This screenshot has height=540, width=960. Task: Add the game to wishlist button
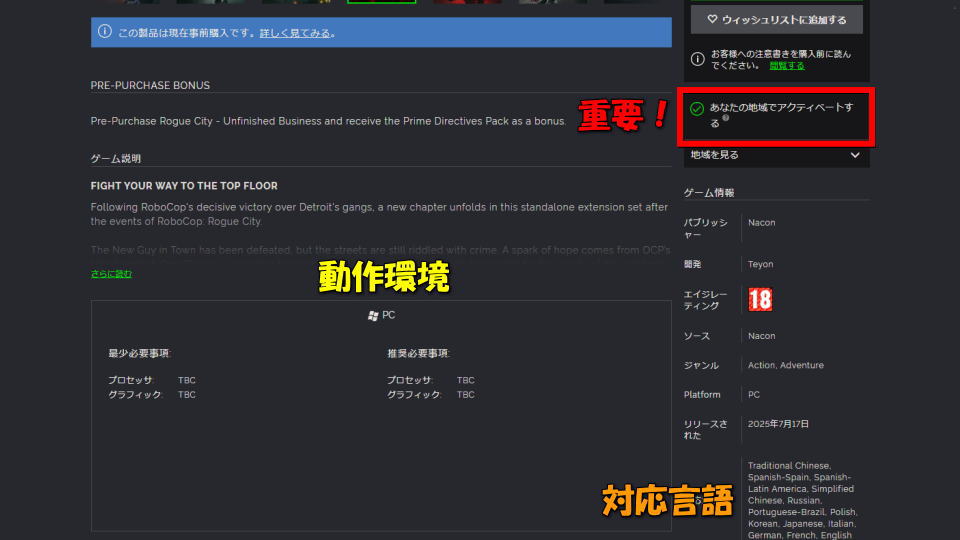pos(776,20)
